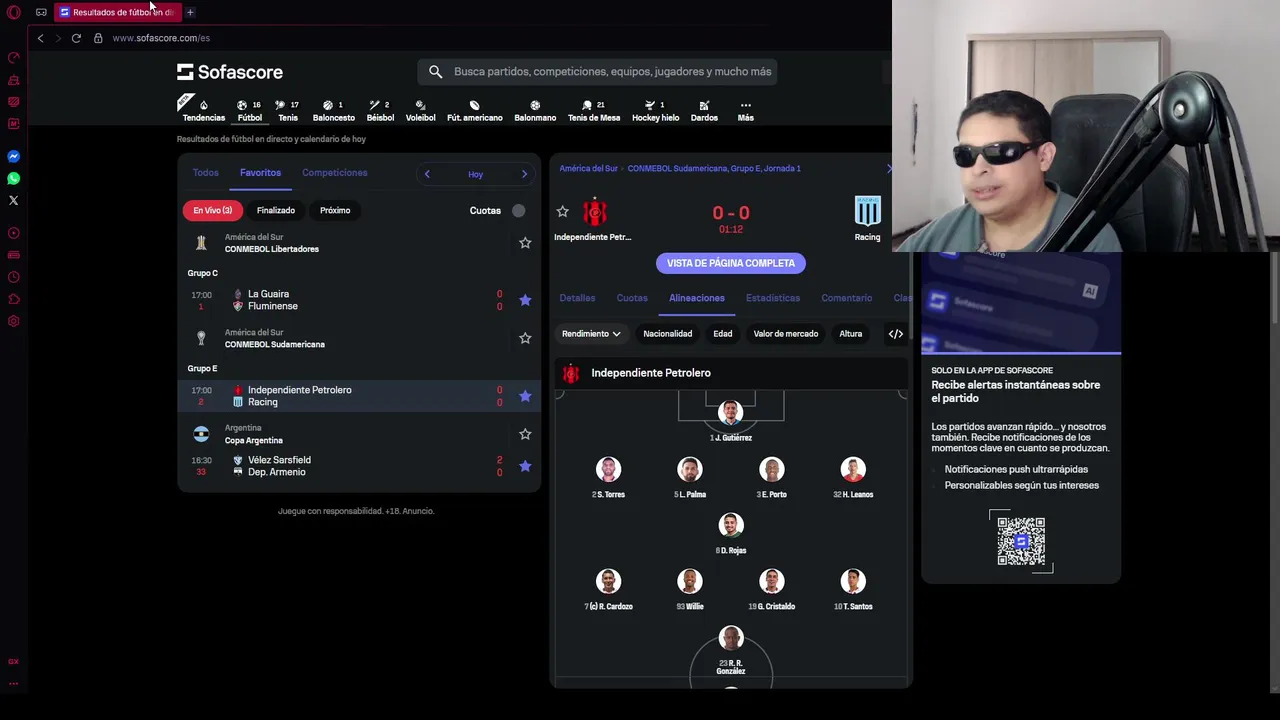1280x720 pixels.
Task: Switch to the Competiciones tab
Action: pyautogui.click(x=335, y=173)
